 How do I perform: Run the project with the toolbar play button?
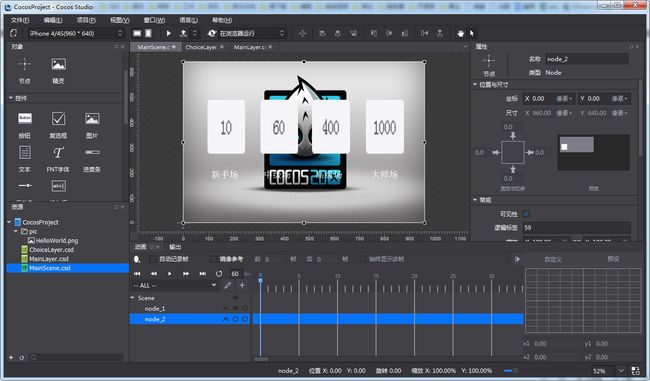[x=168, y=33]
